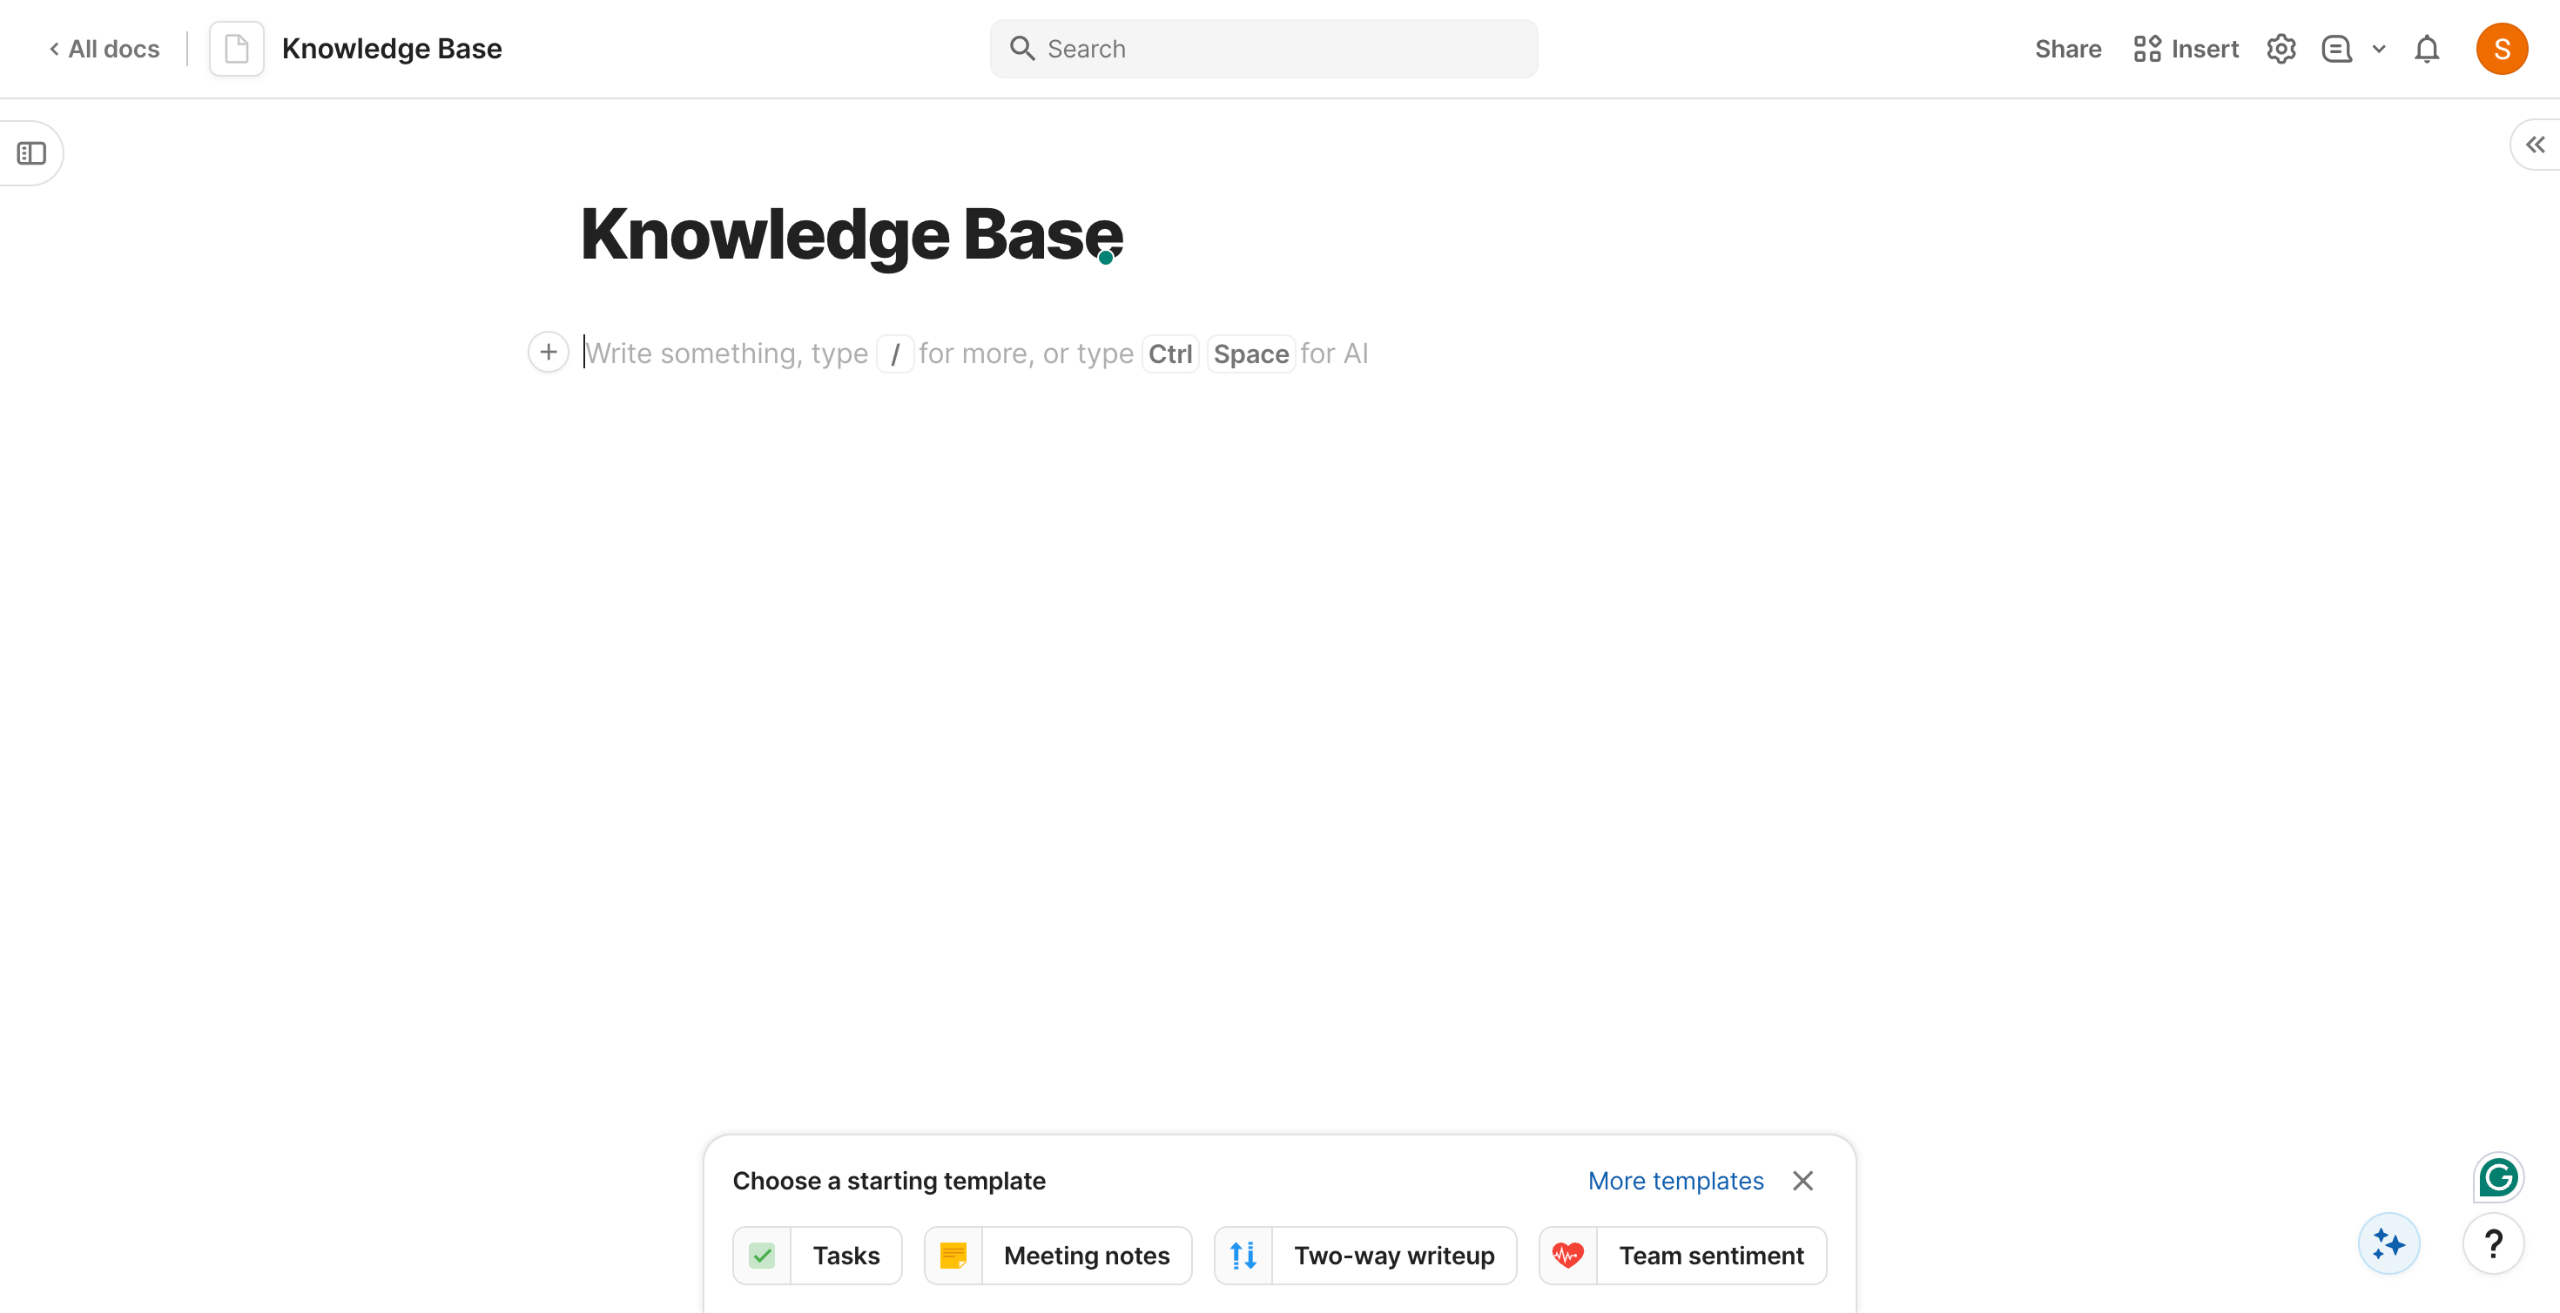The width and height of the screenshot is (2560, 1313).
Task: Click the notifications bell icon
Action: pyautogui.click(x=2427, y=49)
